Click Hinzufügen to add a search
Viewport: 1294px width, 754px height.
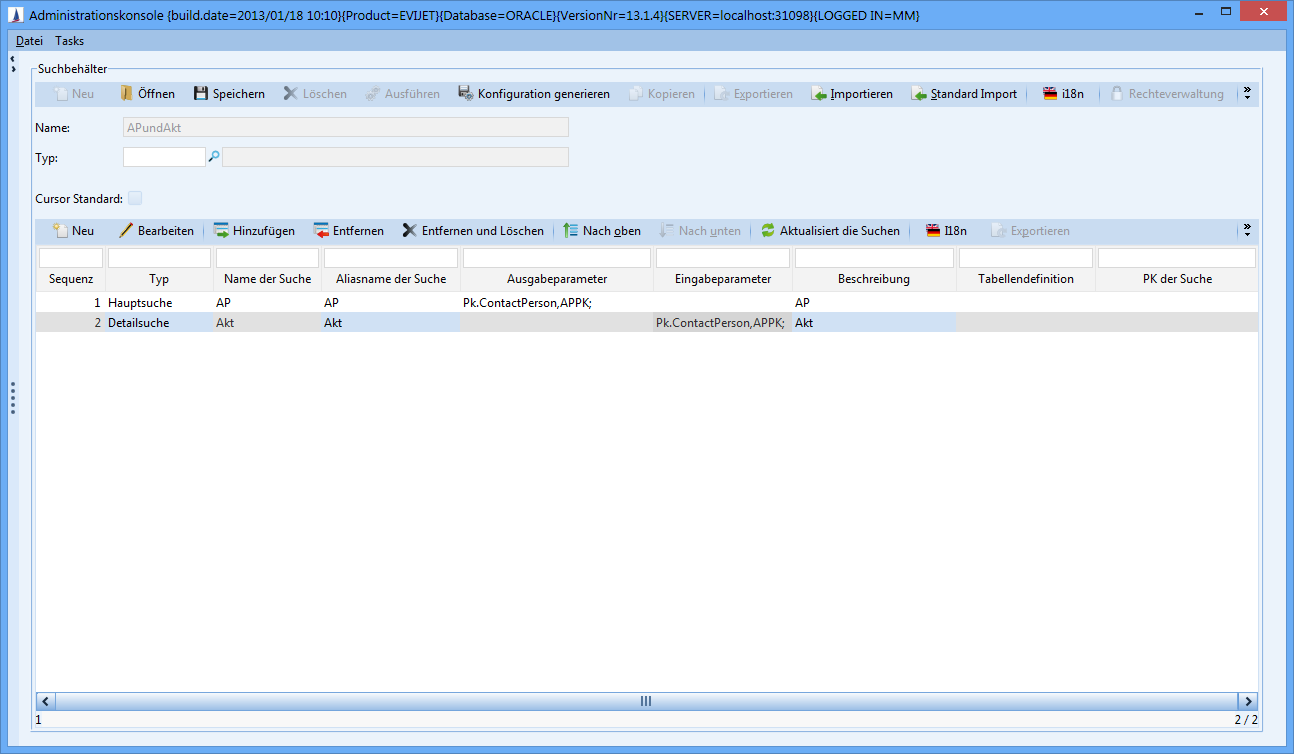pos(222,231)
